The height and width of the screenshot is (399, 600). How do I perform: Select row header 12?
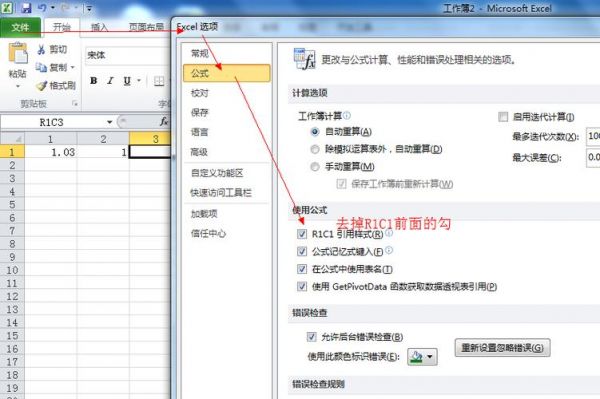pos(12,296)
